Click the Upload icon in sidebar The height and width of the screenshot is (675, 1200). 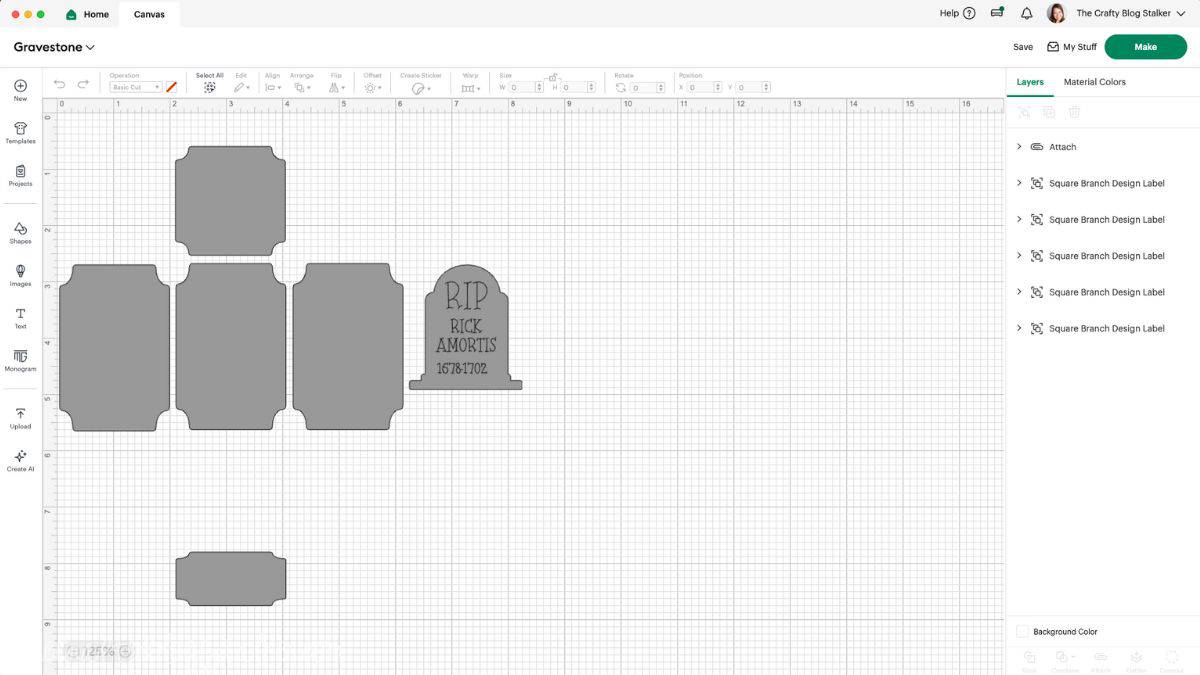pyautogui.click(x=20, y=416)
